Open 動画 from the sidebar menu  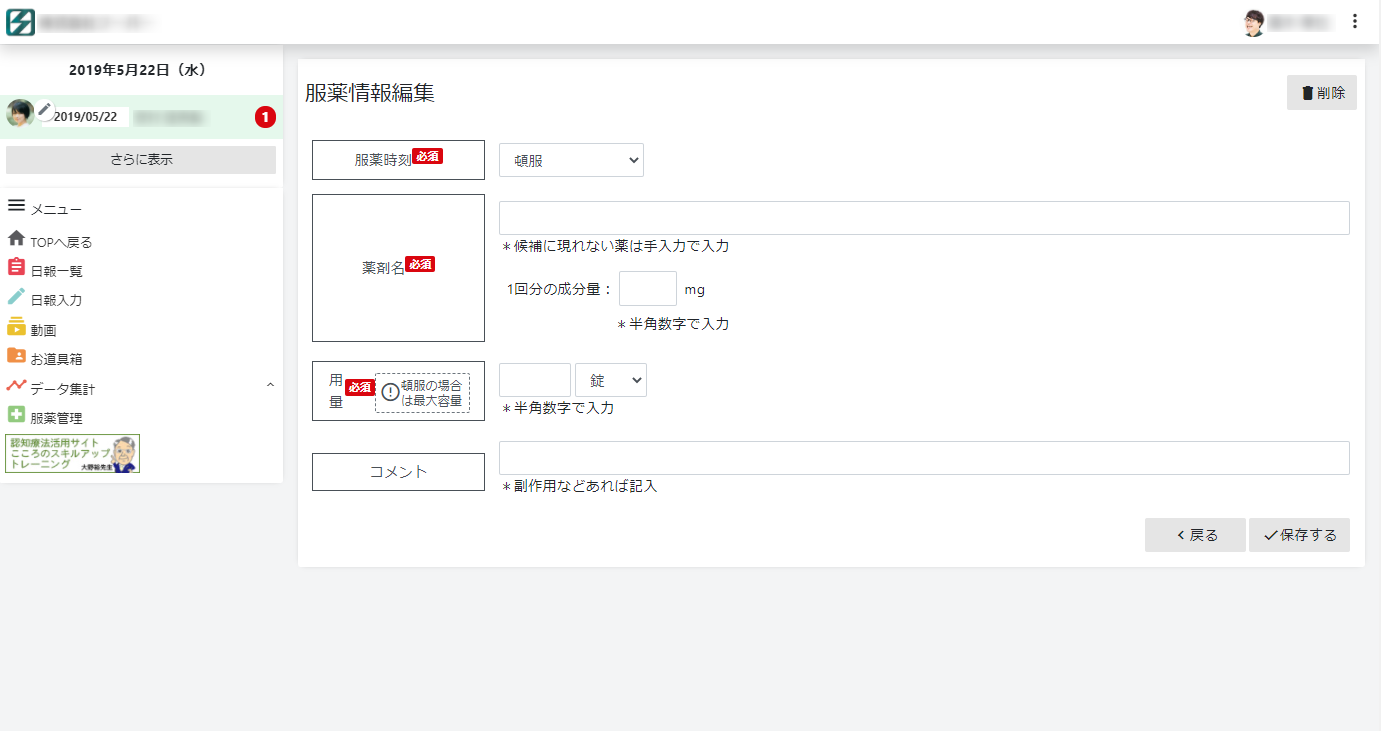click(x=43, y=330)
